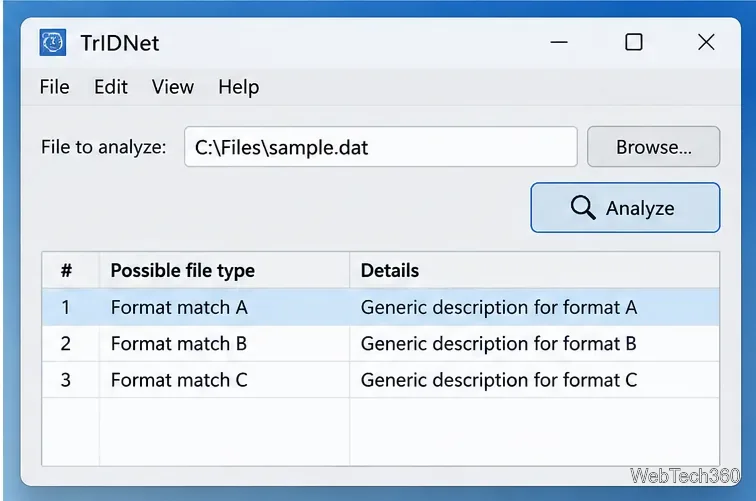Click the Possible file type column header
Viewport: 756px width, 501px height.
224,270
